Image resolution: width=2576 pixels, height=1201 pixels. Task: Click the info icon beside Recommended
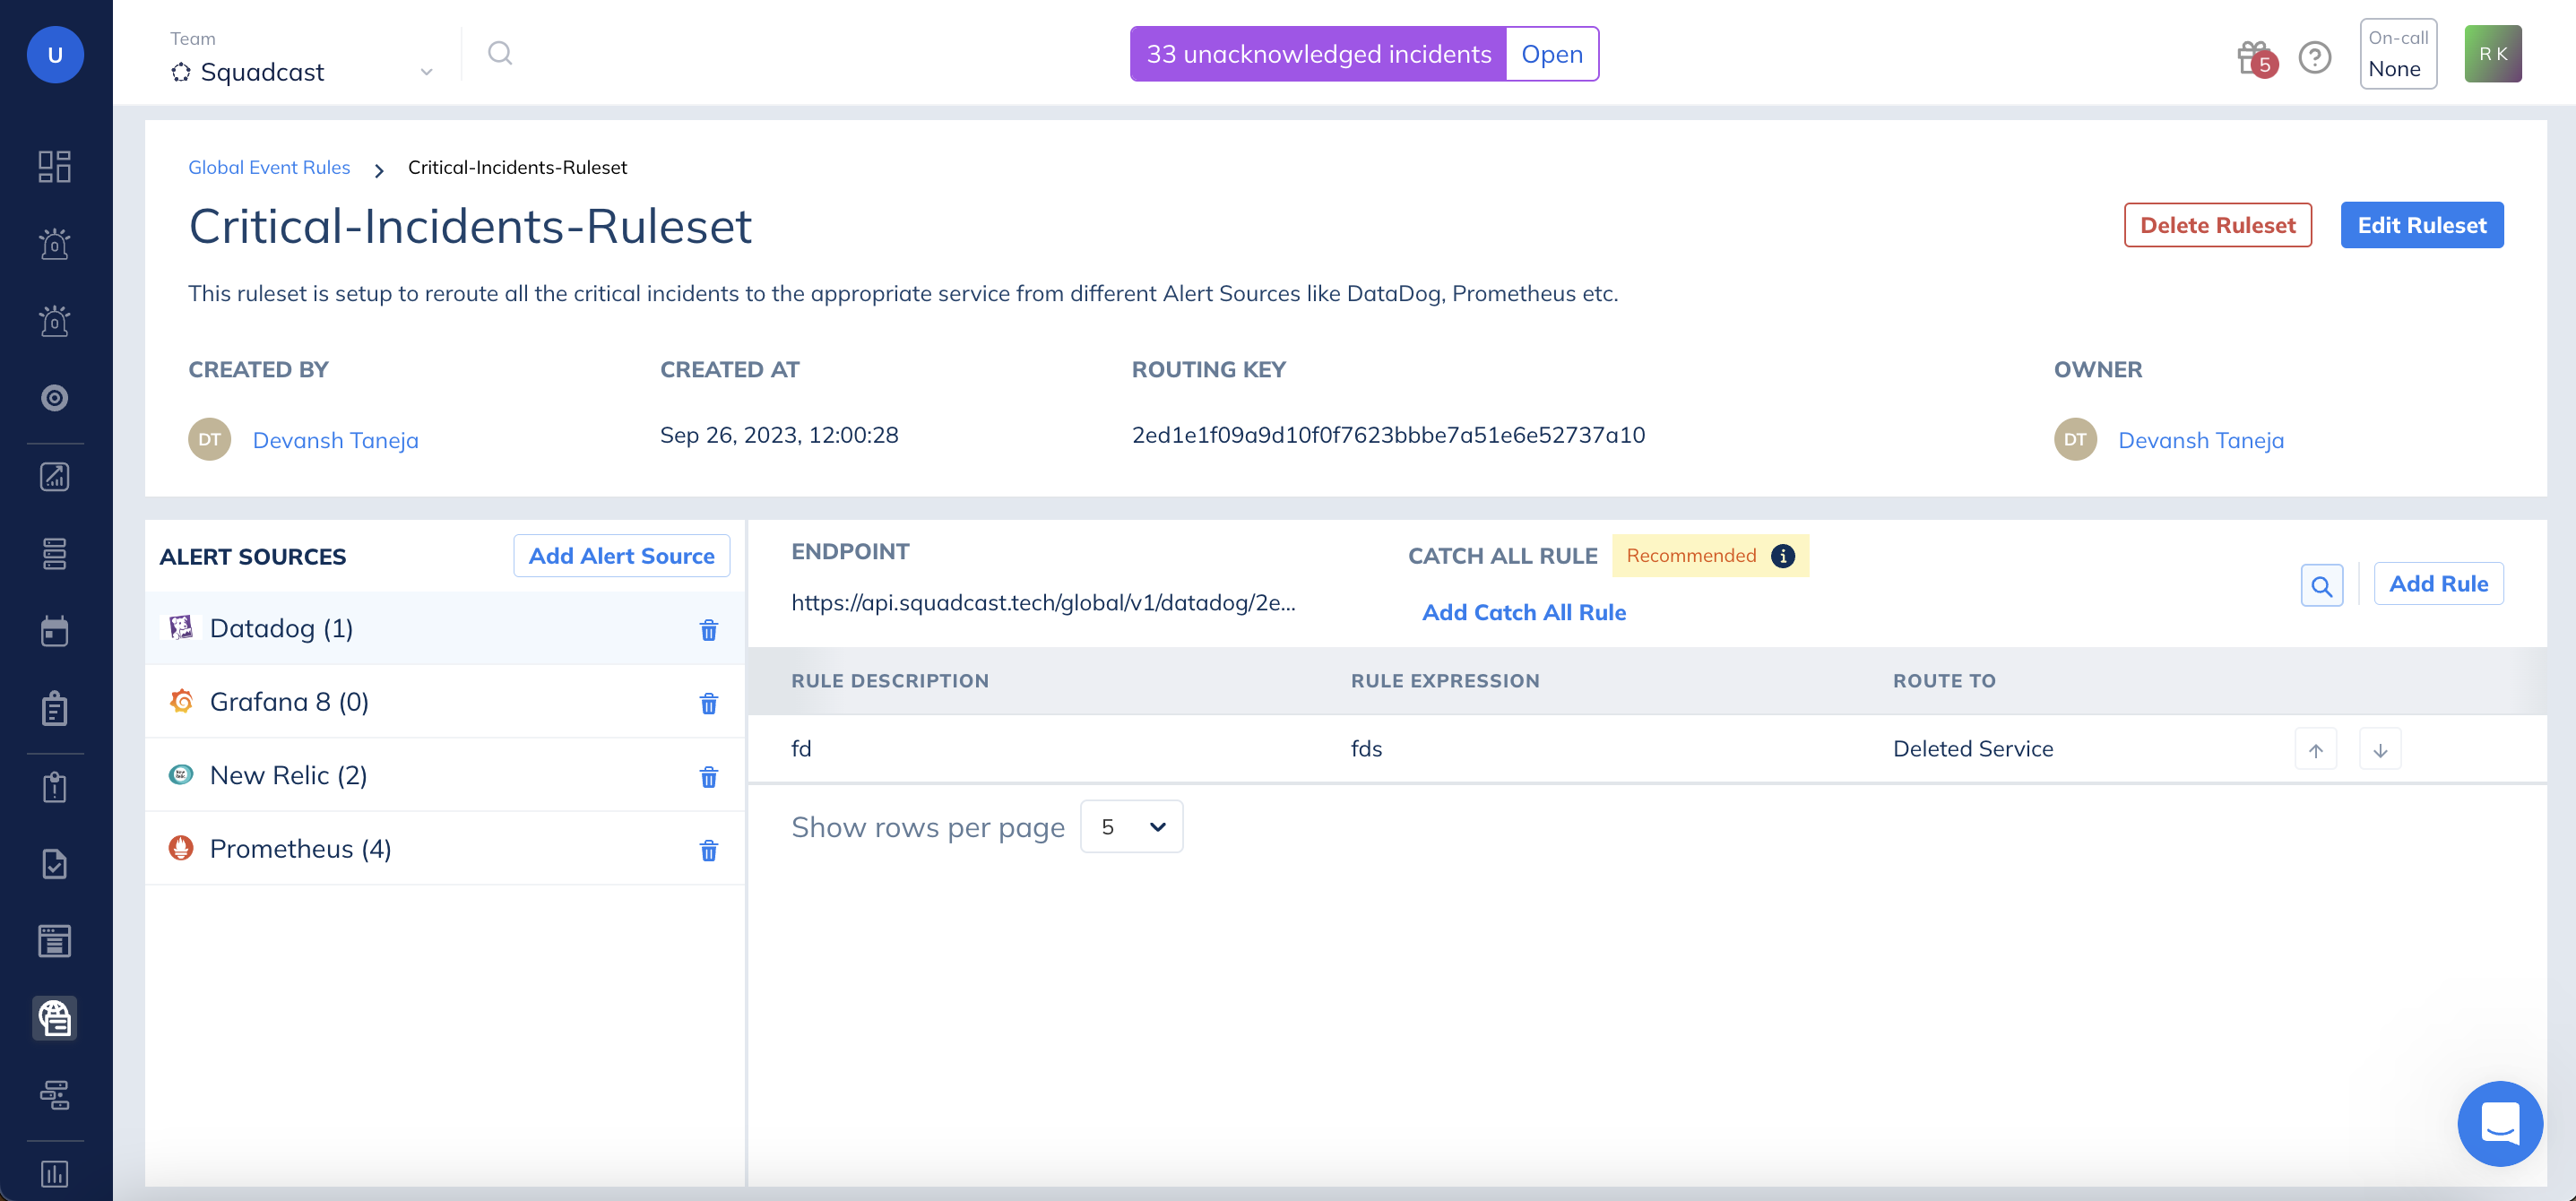1783,556
